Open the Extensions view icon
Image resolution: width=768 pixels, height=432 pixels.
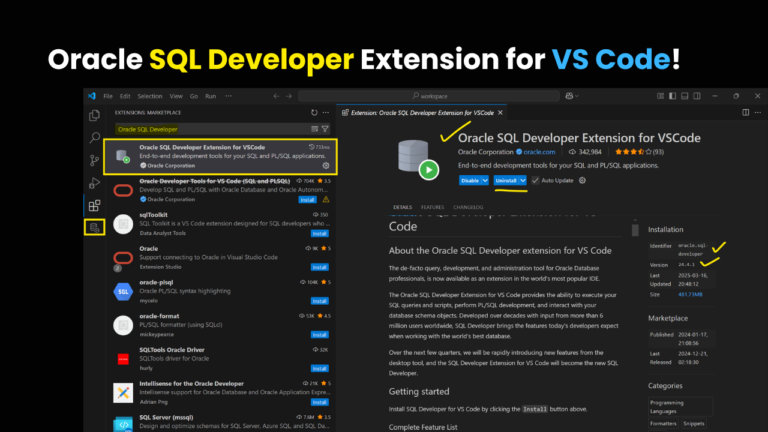click(x=95, y=205)
